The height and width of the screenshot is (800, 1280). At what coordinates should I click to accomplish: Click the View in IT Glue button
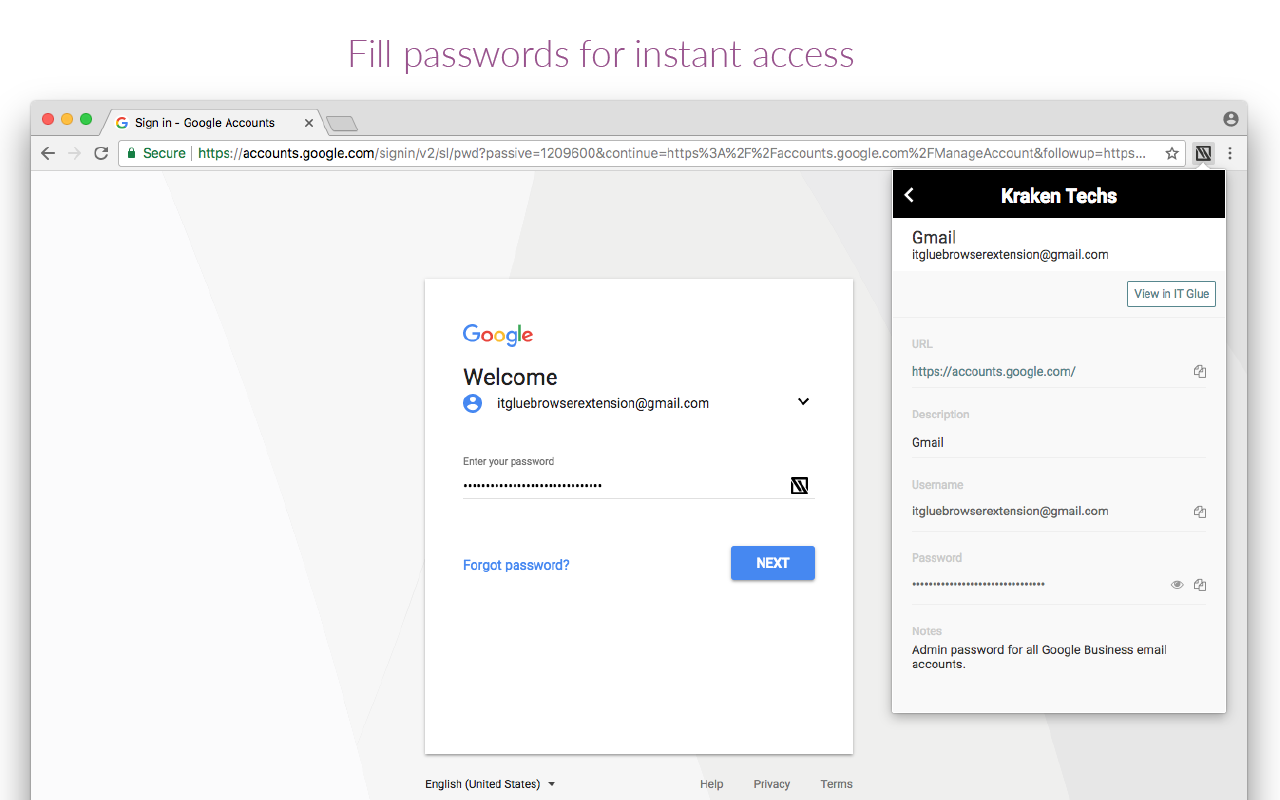(1171, 293)
